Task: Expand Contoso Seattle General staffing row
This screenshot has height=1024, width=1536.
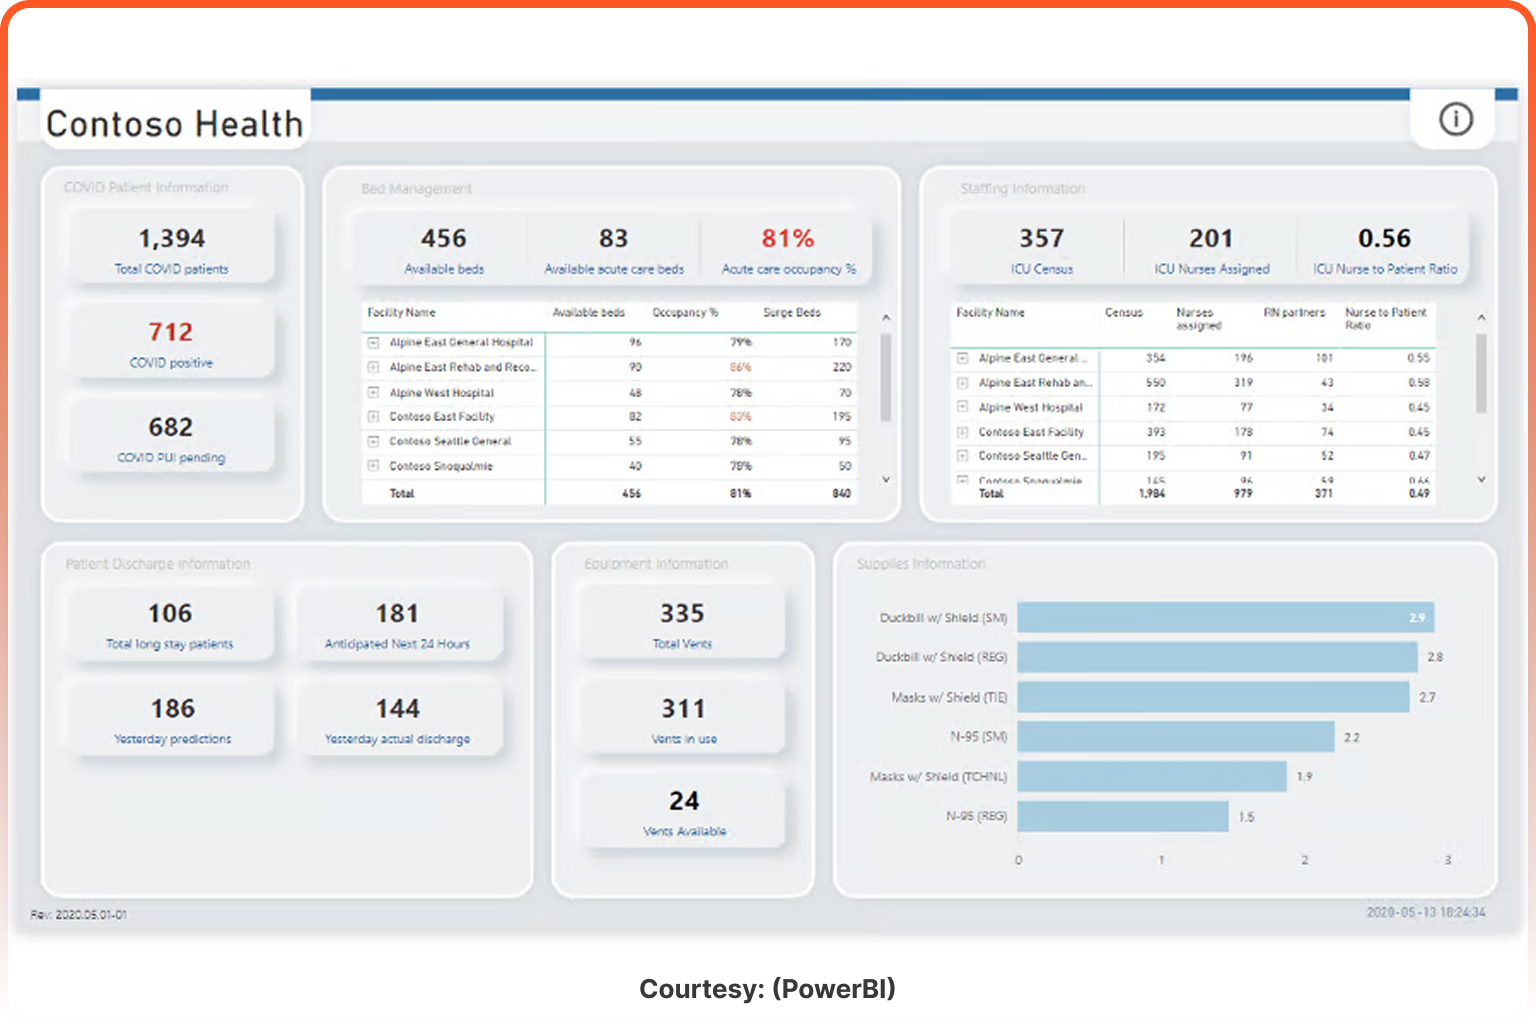Action: [x=962, y=455]
